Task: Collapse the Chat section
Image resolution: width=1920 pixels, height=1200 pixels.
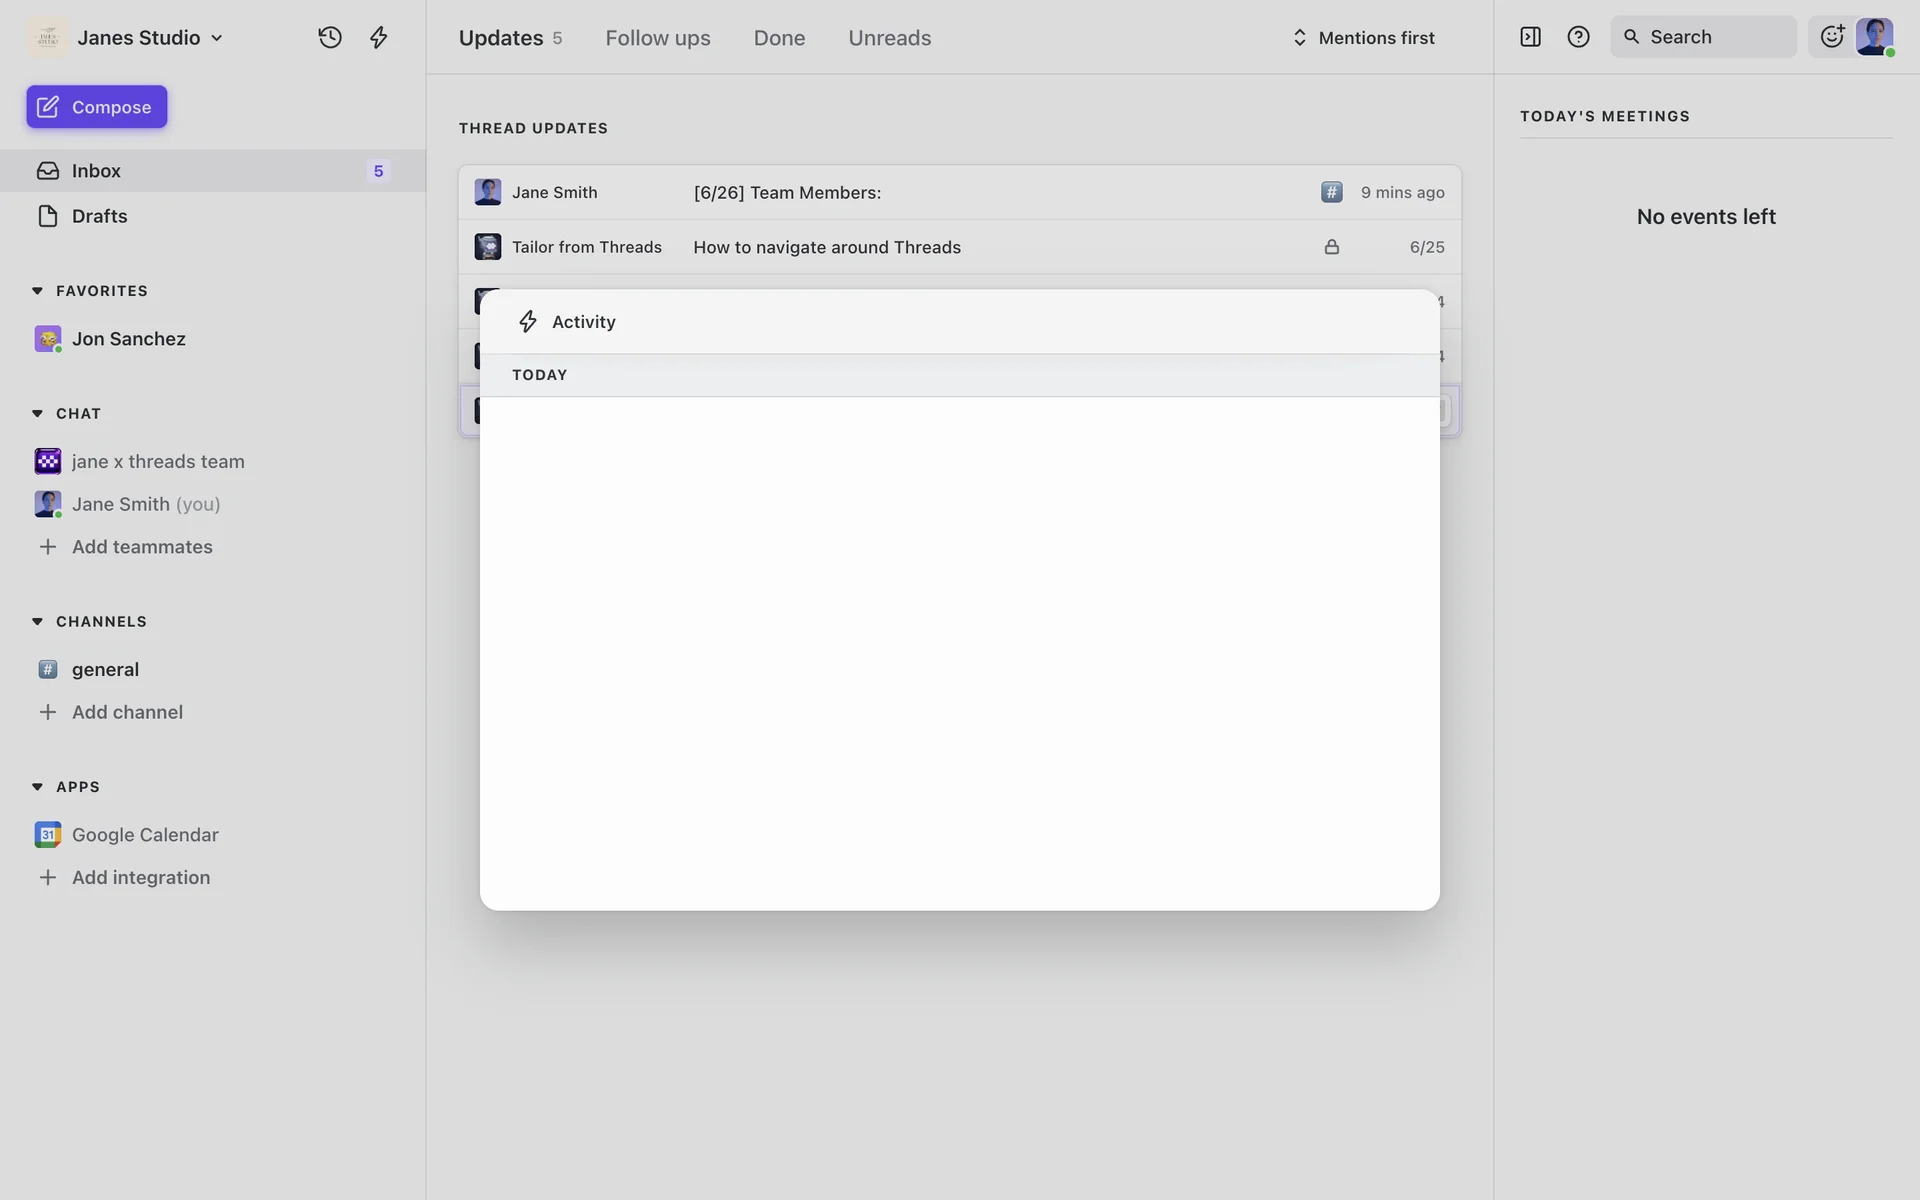Action: (37, 414)
